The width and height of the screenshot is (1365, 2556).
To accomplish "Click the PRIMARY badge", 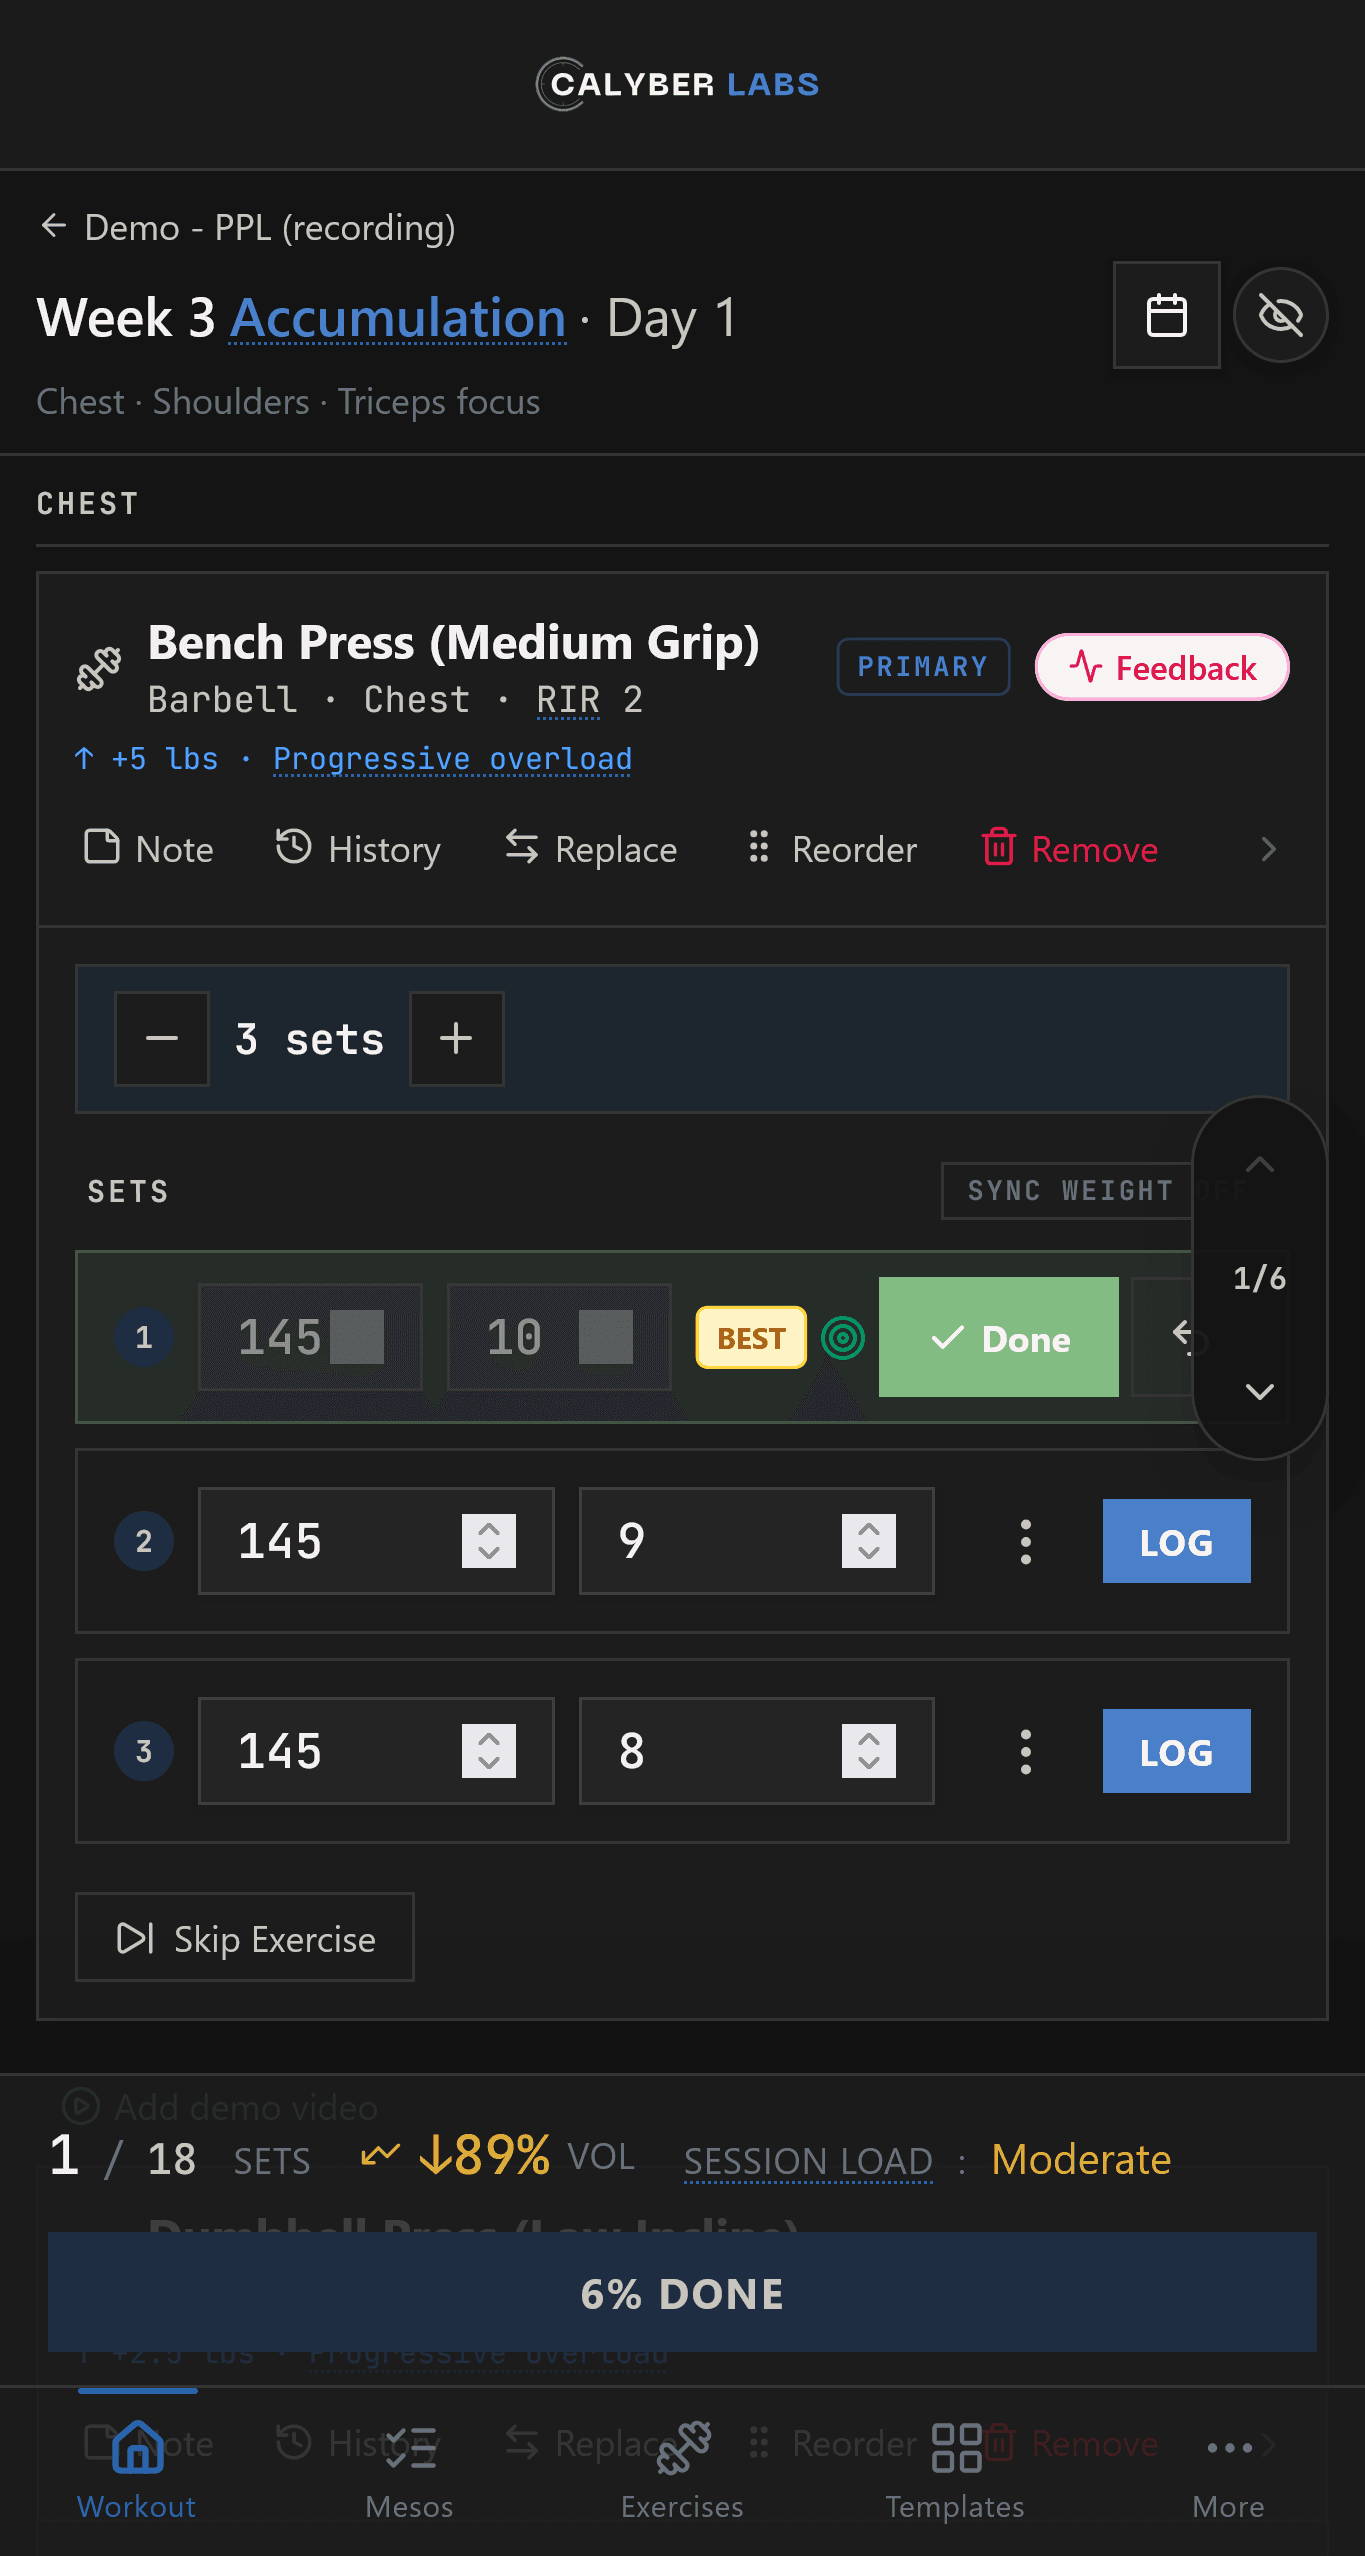I will click(x=923, y=666).
